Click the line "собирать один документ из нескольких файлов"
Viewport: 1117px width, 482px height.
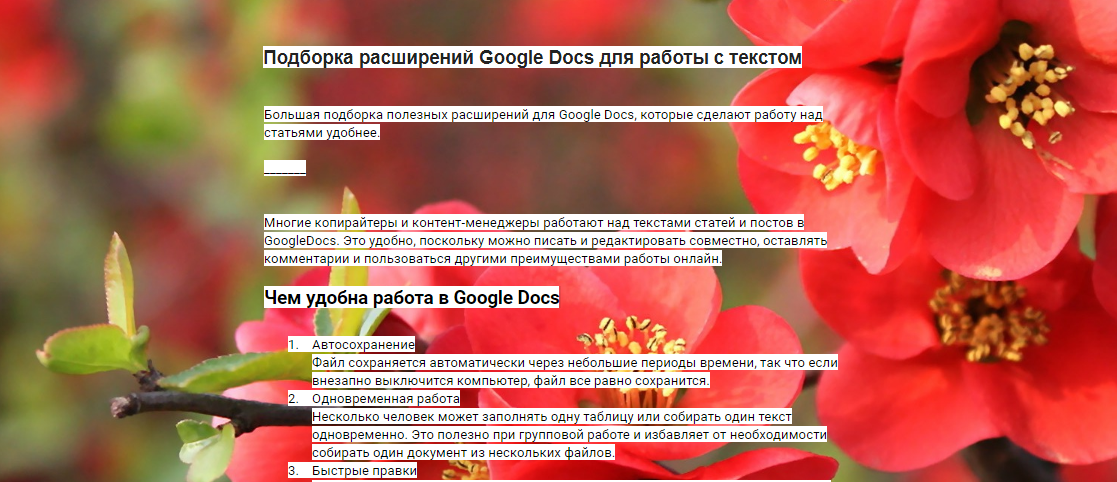pos(463,453)
